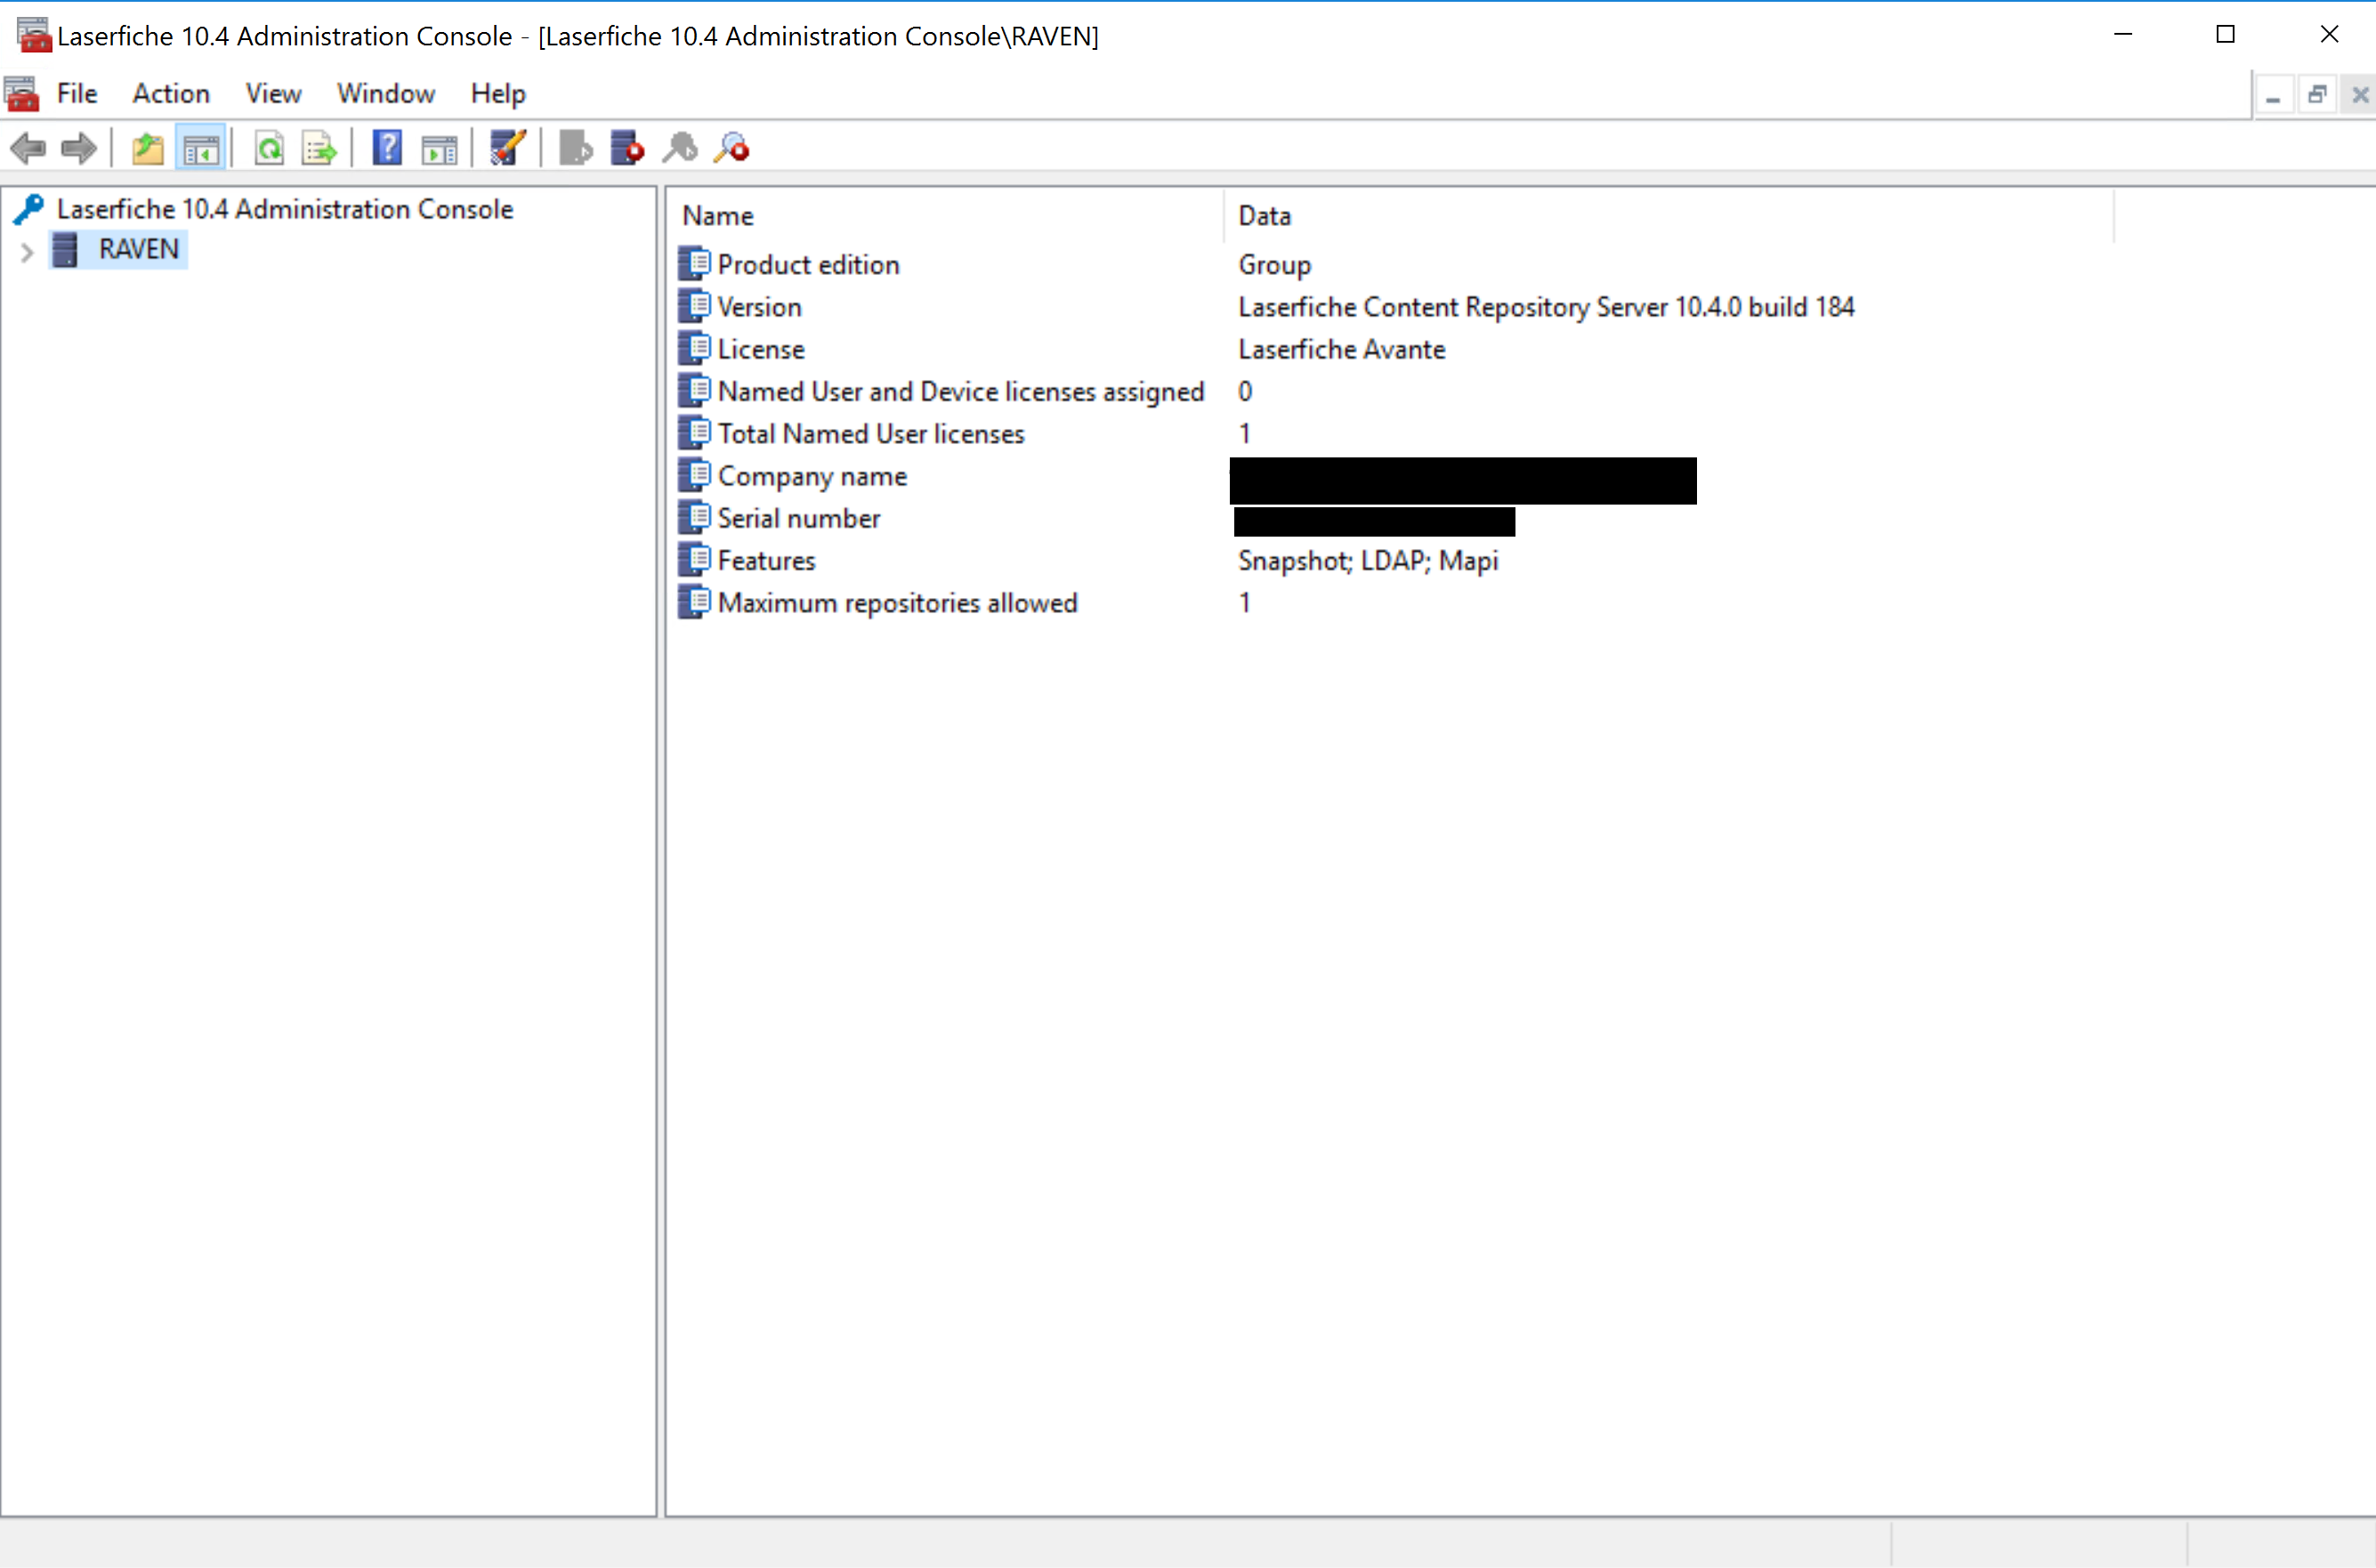The height and width of the screenshot is (1568, 2376).
Task: Click the Stop Server icon with red dot
Action: pyautogui.click(x=627, y=149)
